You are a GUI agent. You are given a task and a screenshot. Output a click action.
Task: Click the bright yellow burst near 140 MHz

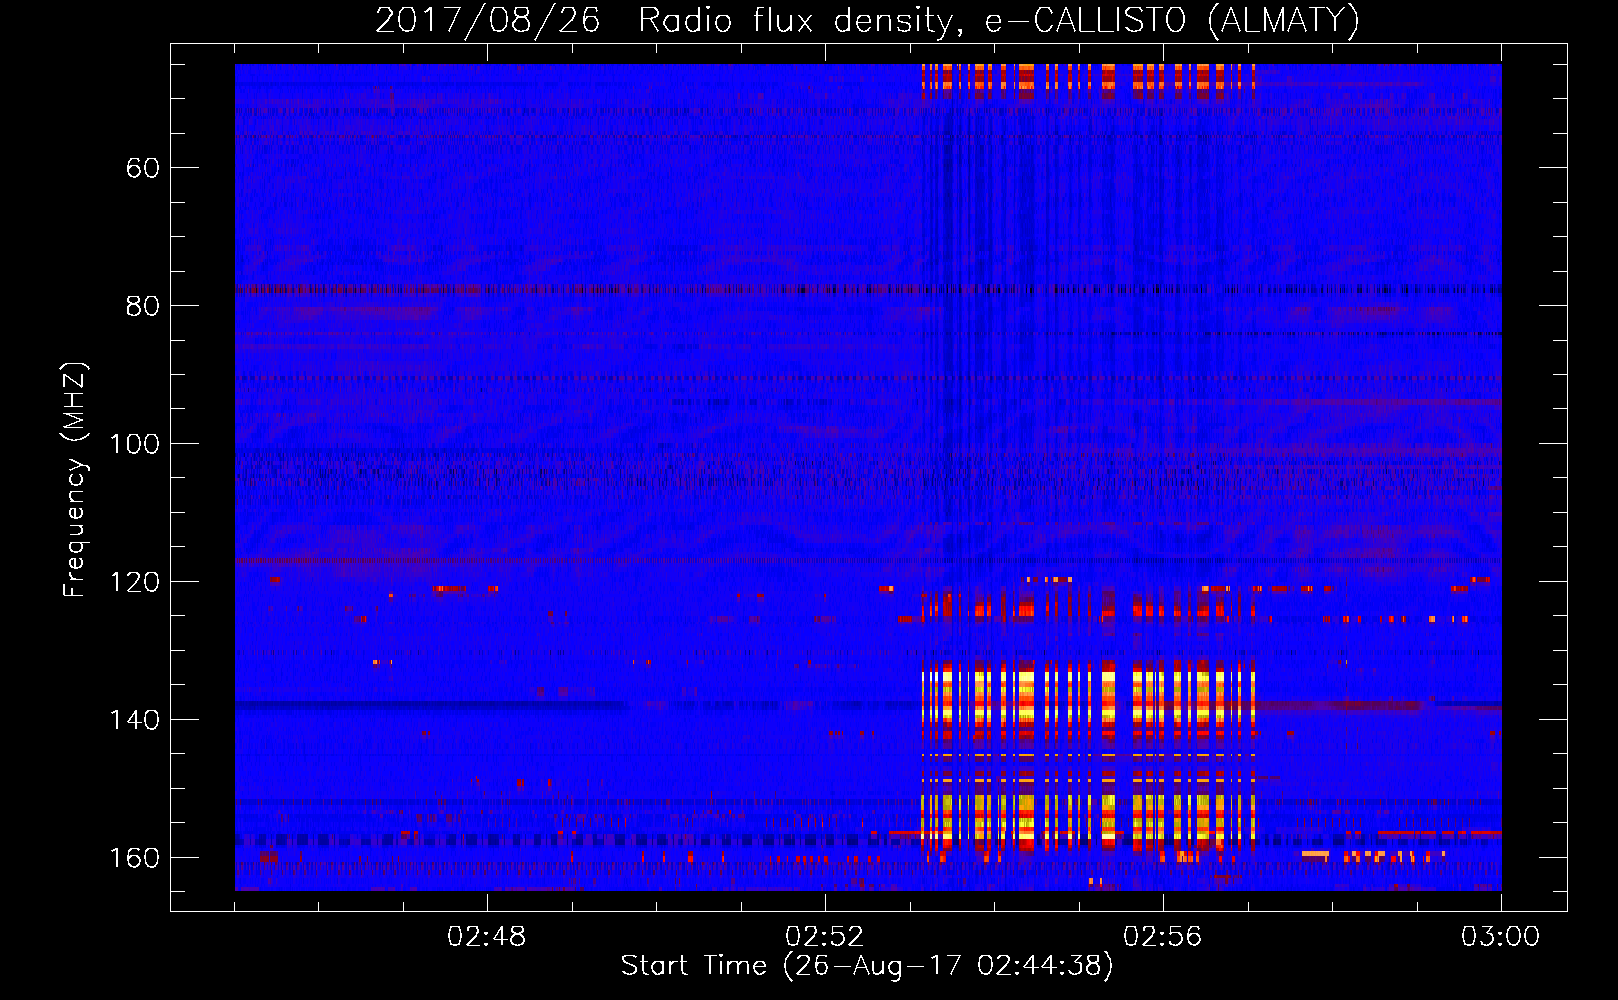point(1088,700)
